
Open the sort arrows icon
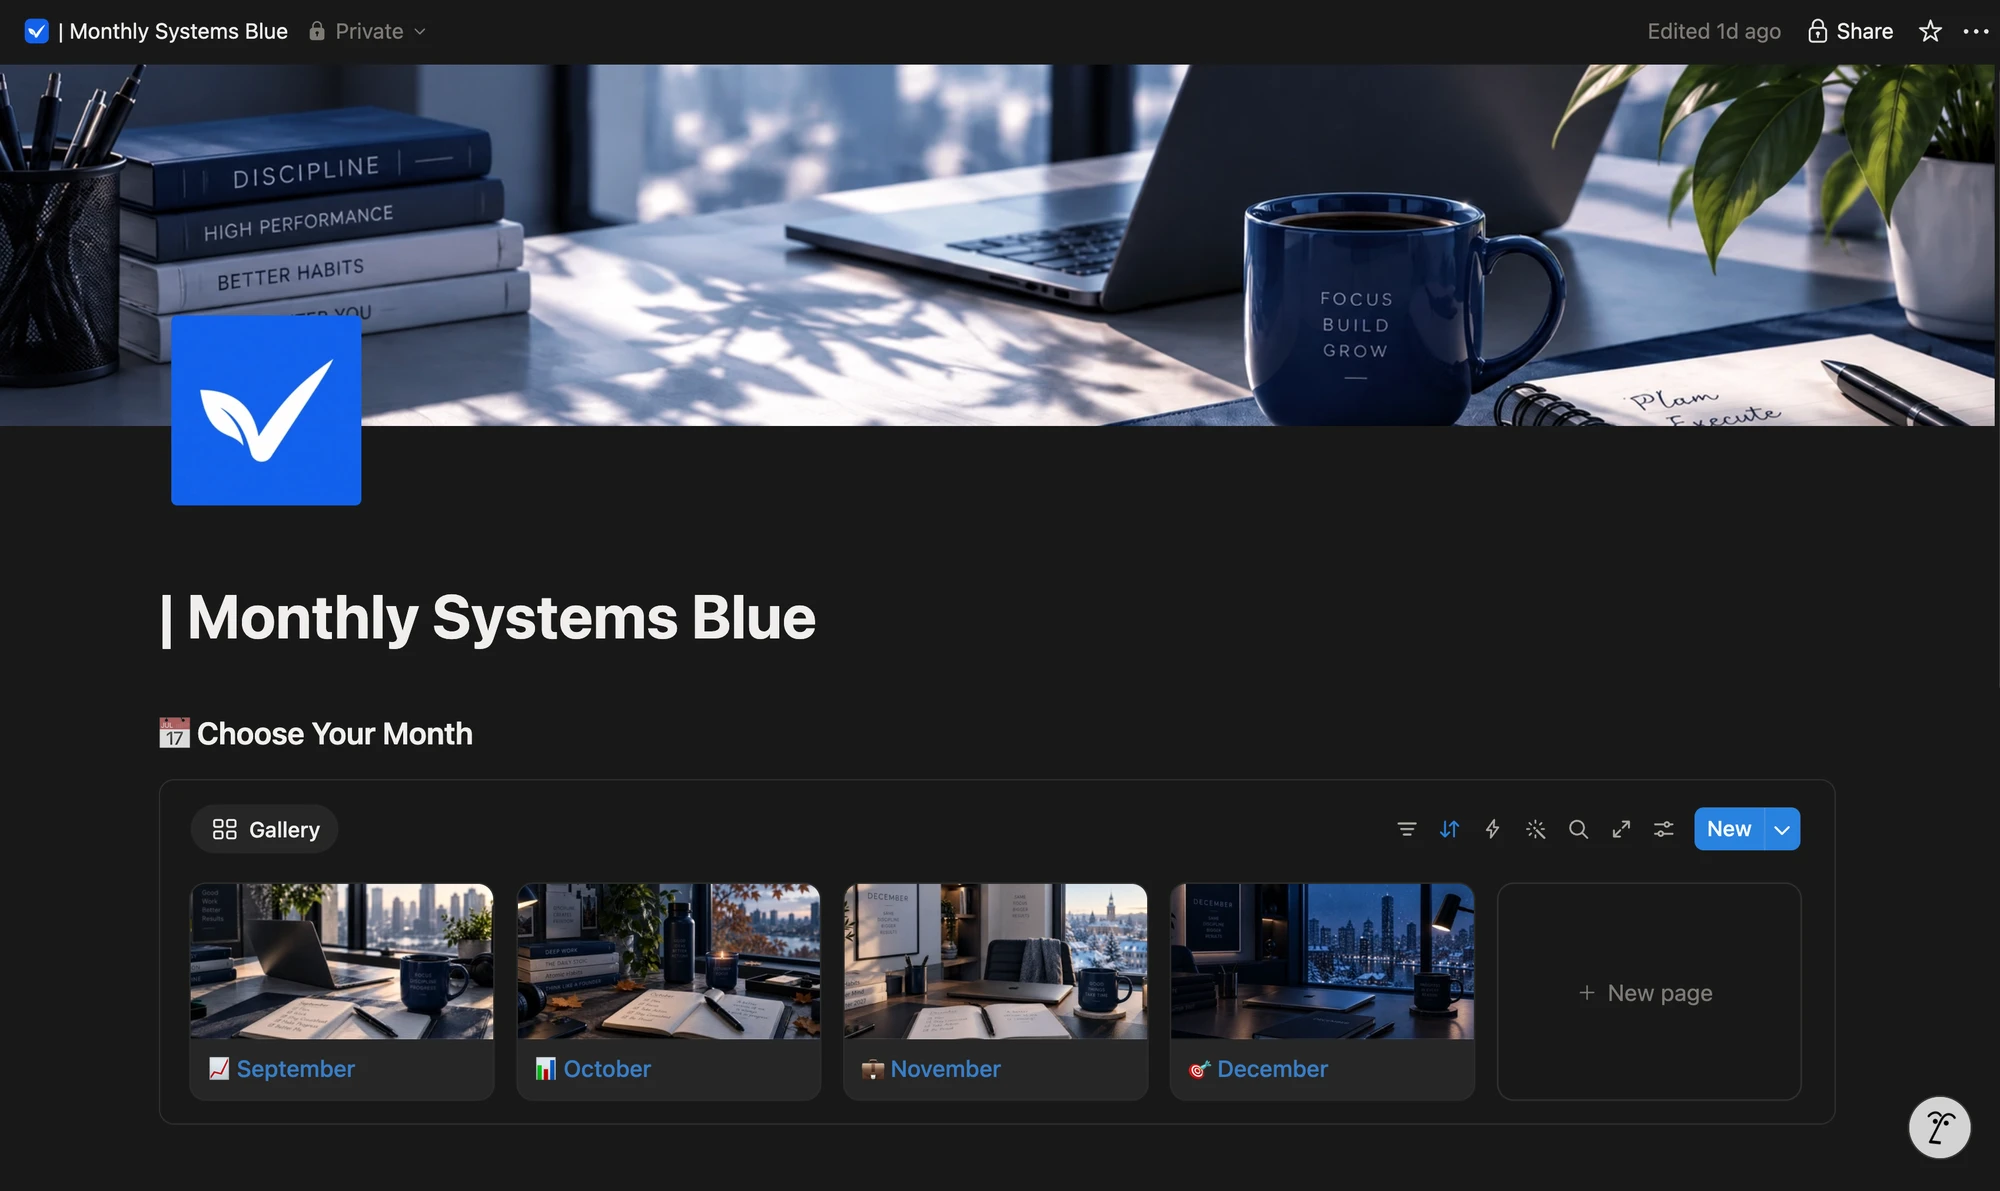click(1449, 829)
